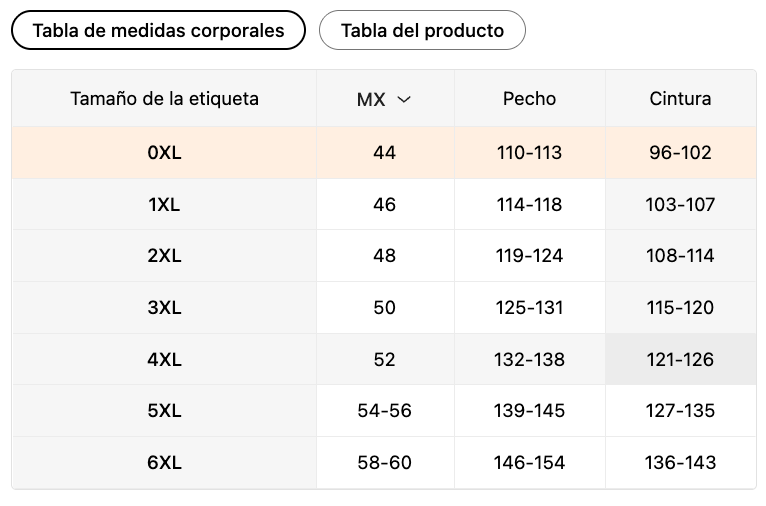Open the MX size region dropdown chevron
The width and height of the screenshot is (766, 506).
pyautogui.click(x=404, y=99)
